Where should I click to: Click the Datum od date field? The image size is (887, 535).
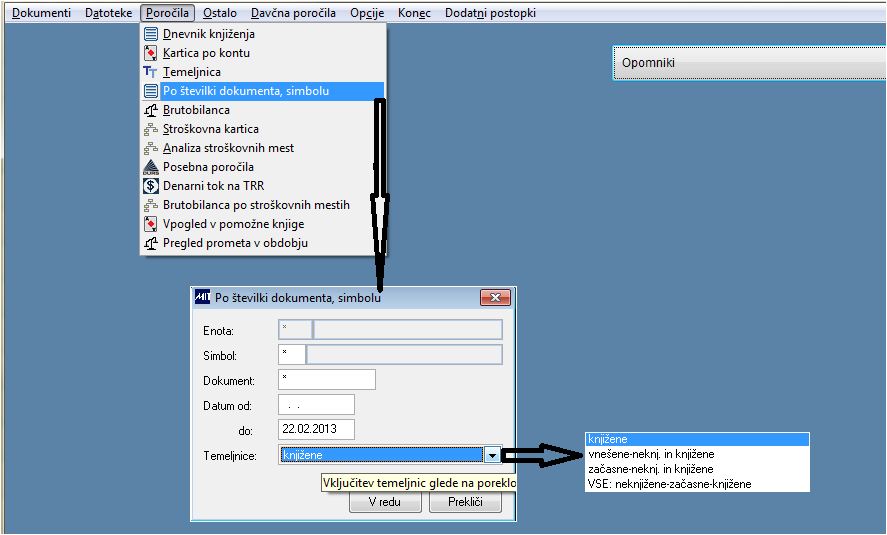(x=316, y=405)
